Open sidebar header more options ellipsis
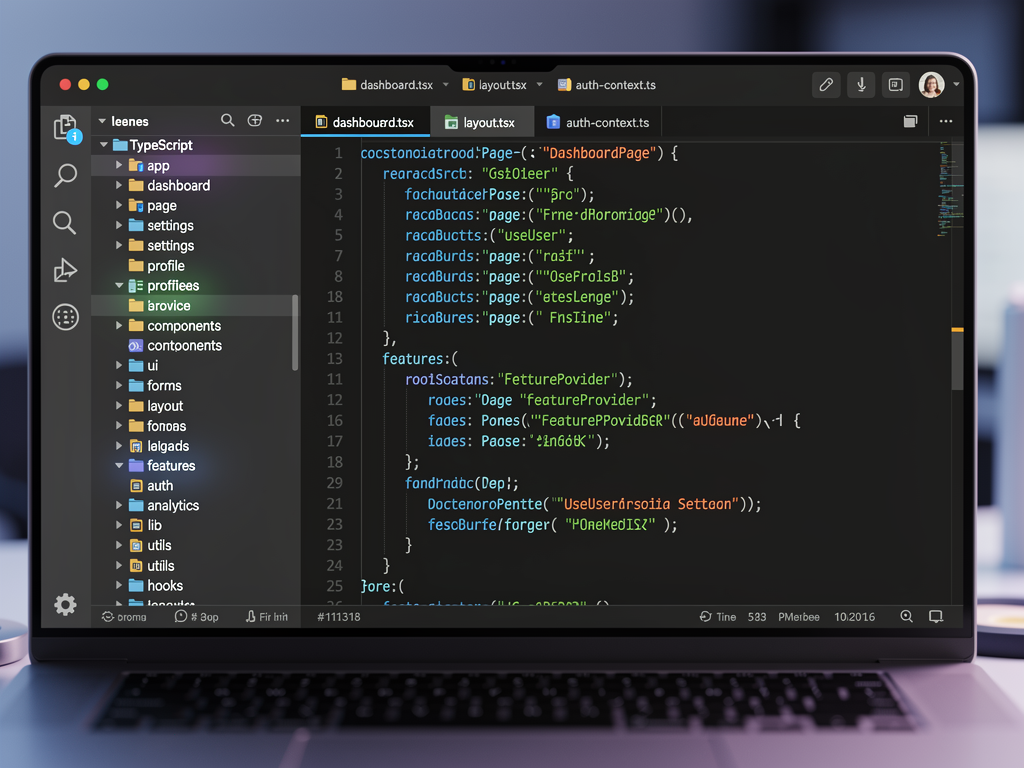The height and width of the screenshot is (768, 1024). pyautogui.click(x=282, y=120)
